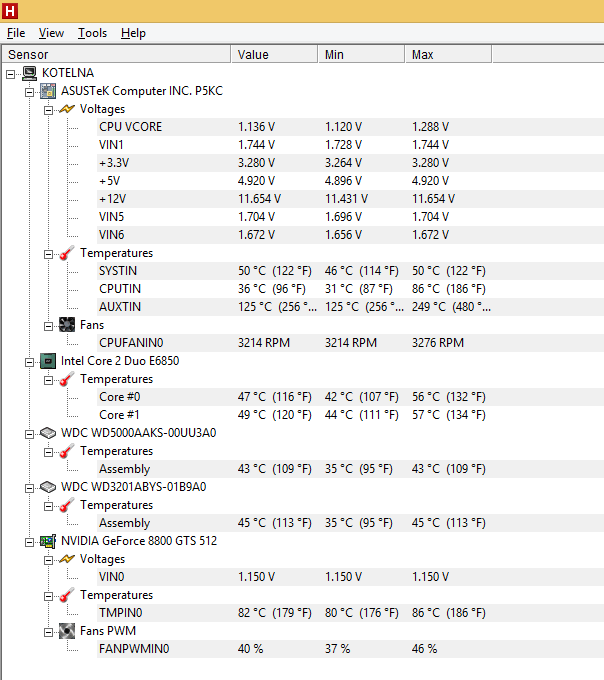Click the HWMonitor app icon in title bar

10,10
